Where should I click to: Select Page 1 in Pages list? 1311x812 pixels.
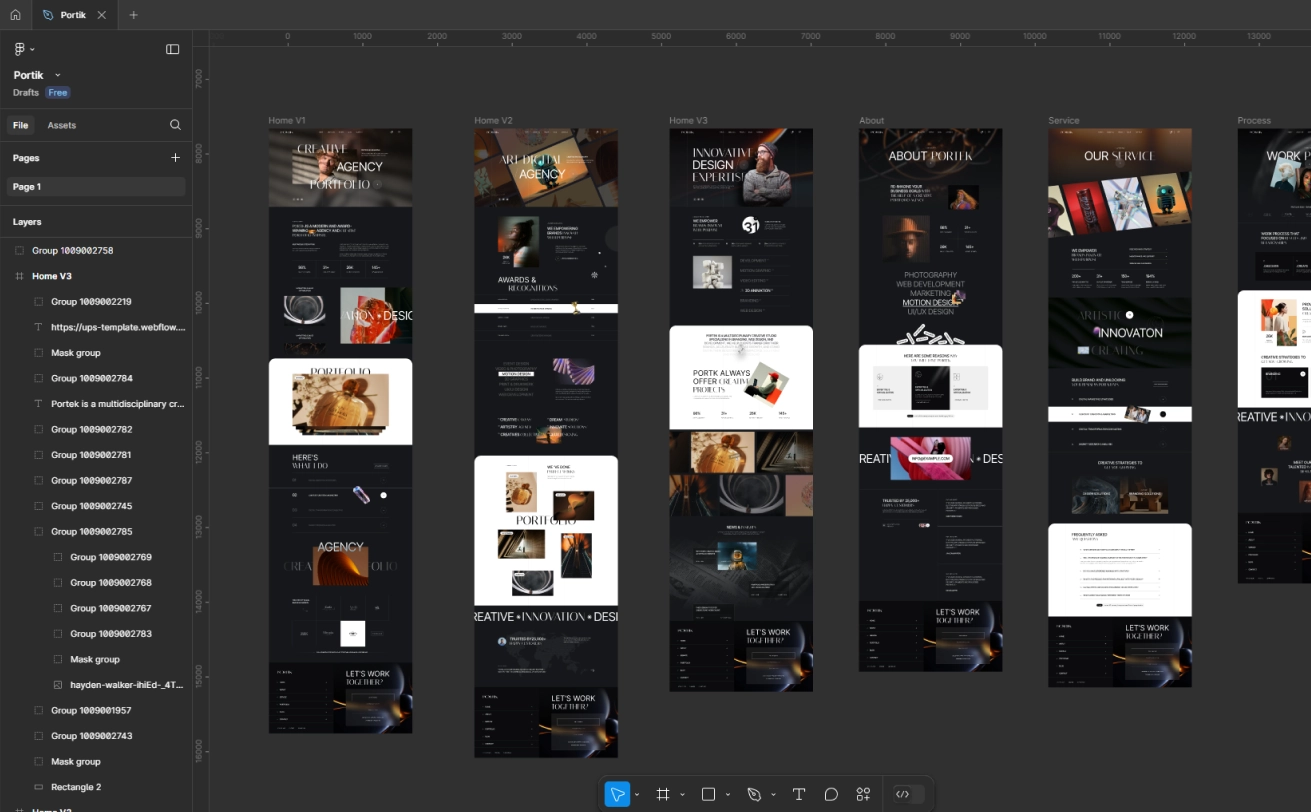click(x=96, y=187)
